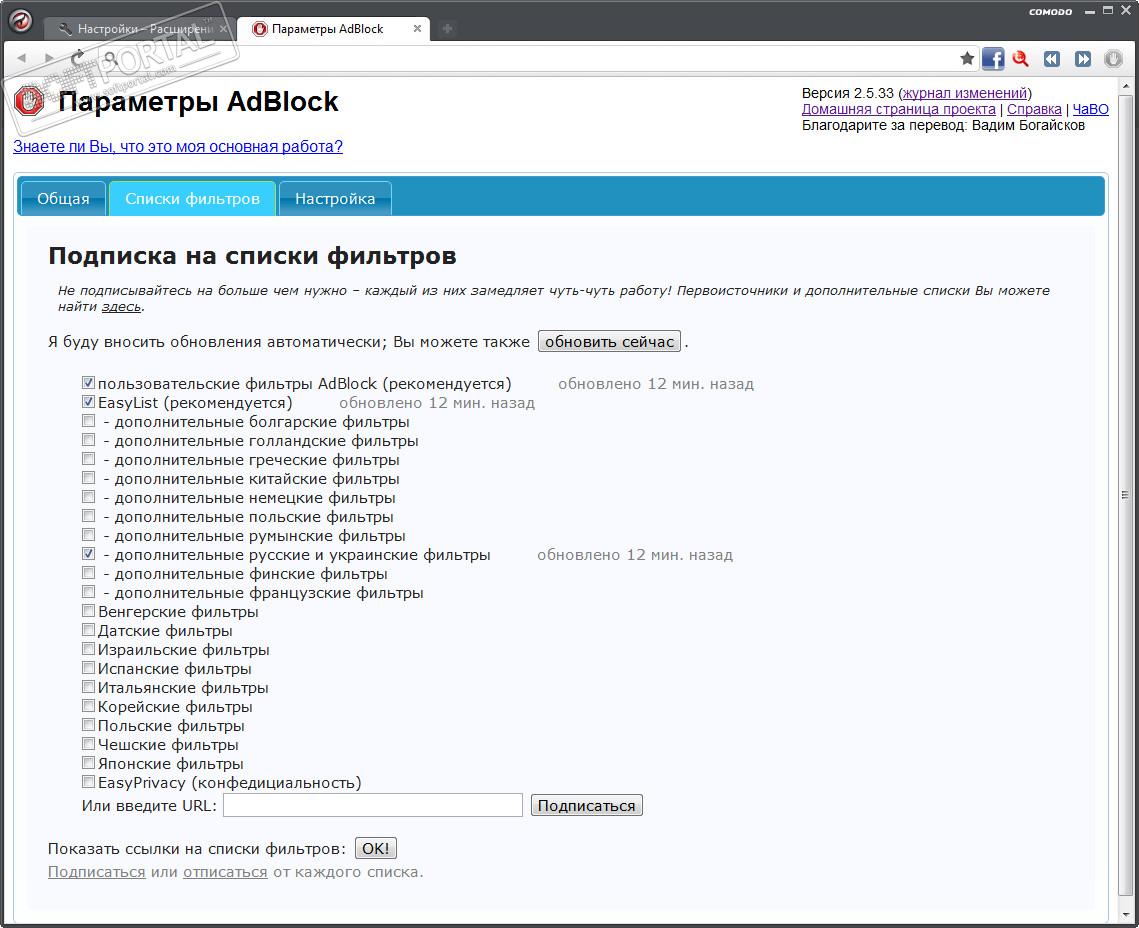Viewport: 1139px width, 928px height.
Task: Enable дополнительные греческие фильтры
Action: tap(88, 458)
